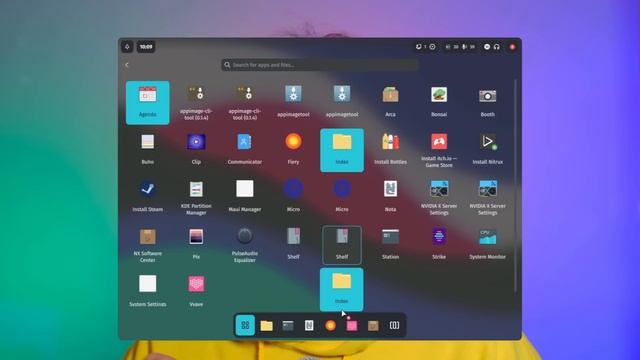
Task: Open Install Itch.io Game Store
Action: point(439,150)
